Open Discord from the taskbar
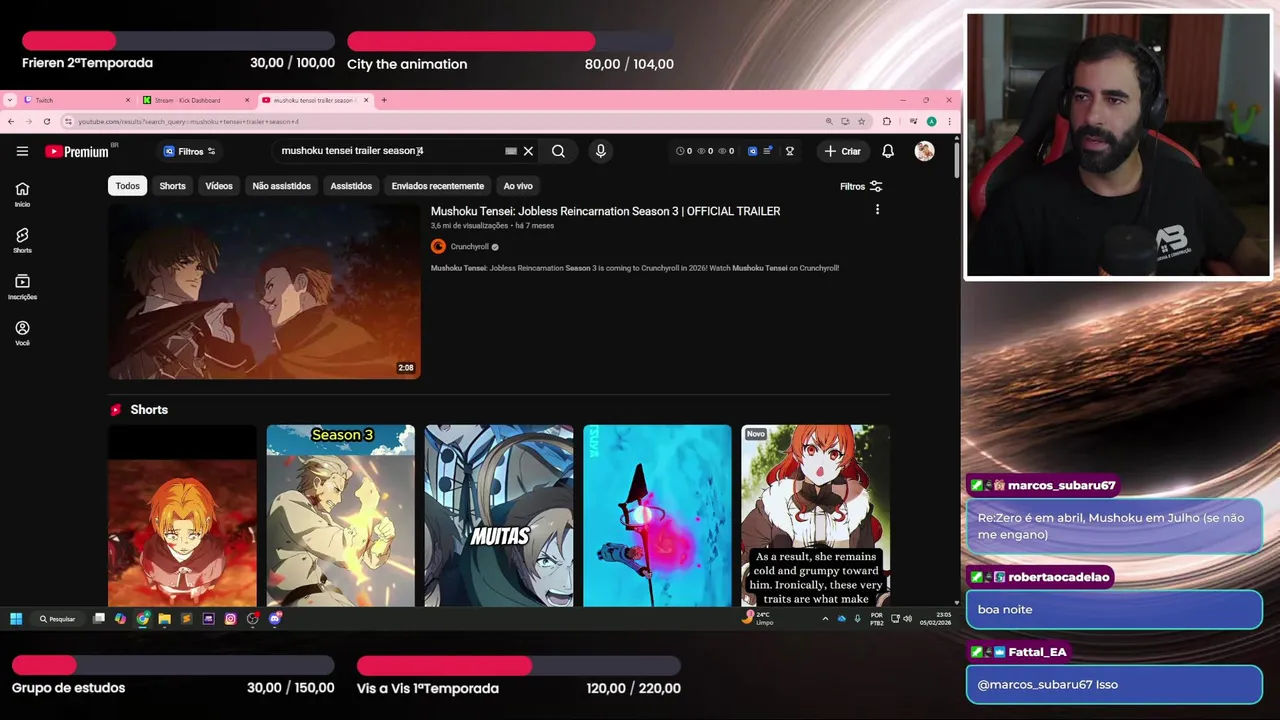 click(x=274, y=619)
